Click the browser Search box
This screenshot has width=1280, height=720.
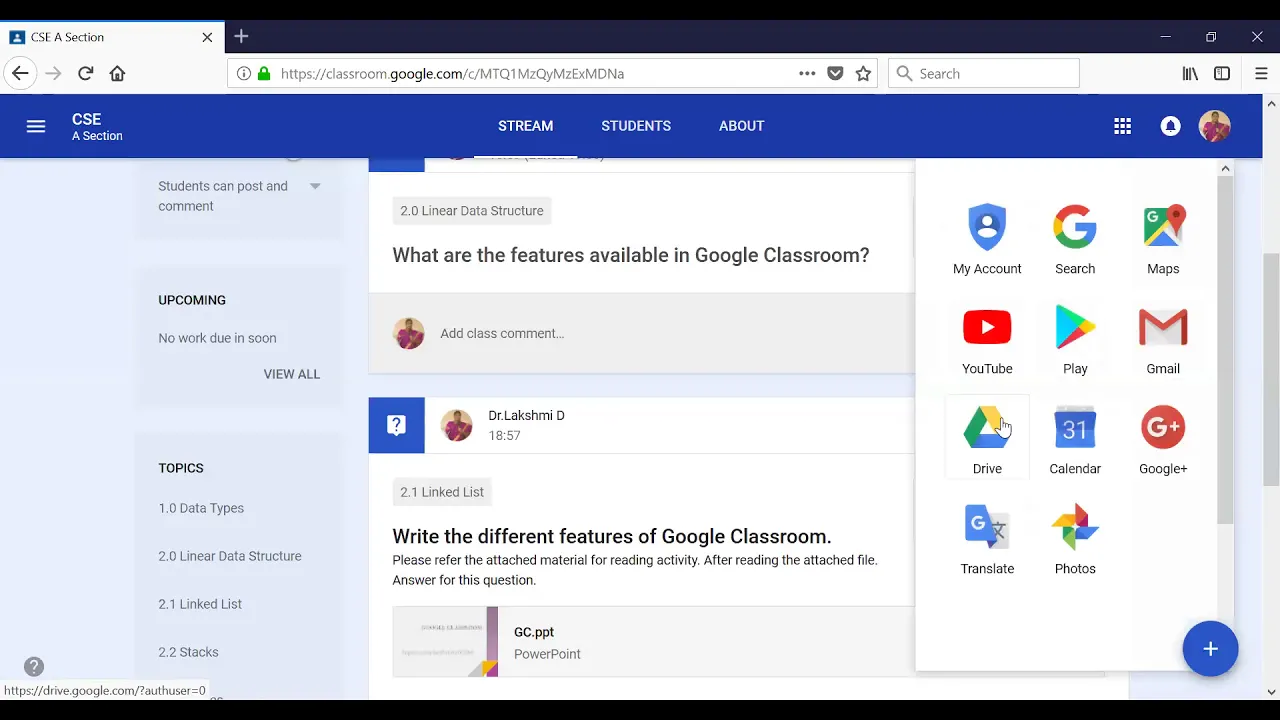click(984, 73)
